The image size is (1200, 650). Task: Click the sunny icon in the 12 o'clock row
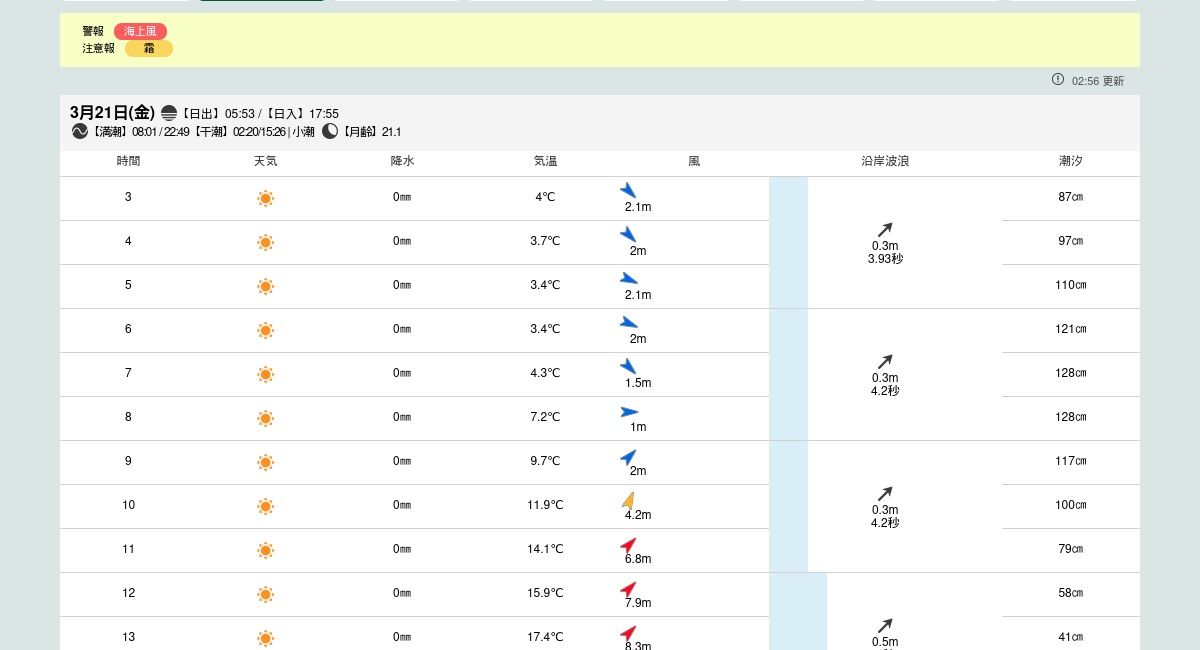pos(265,594)
